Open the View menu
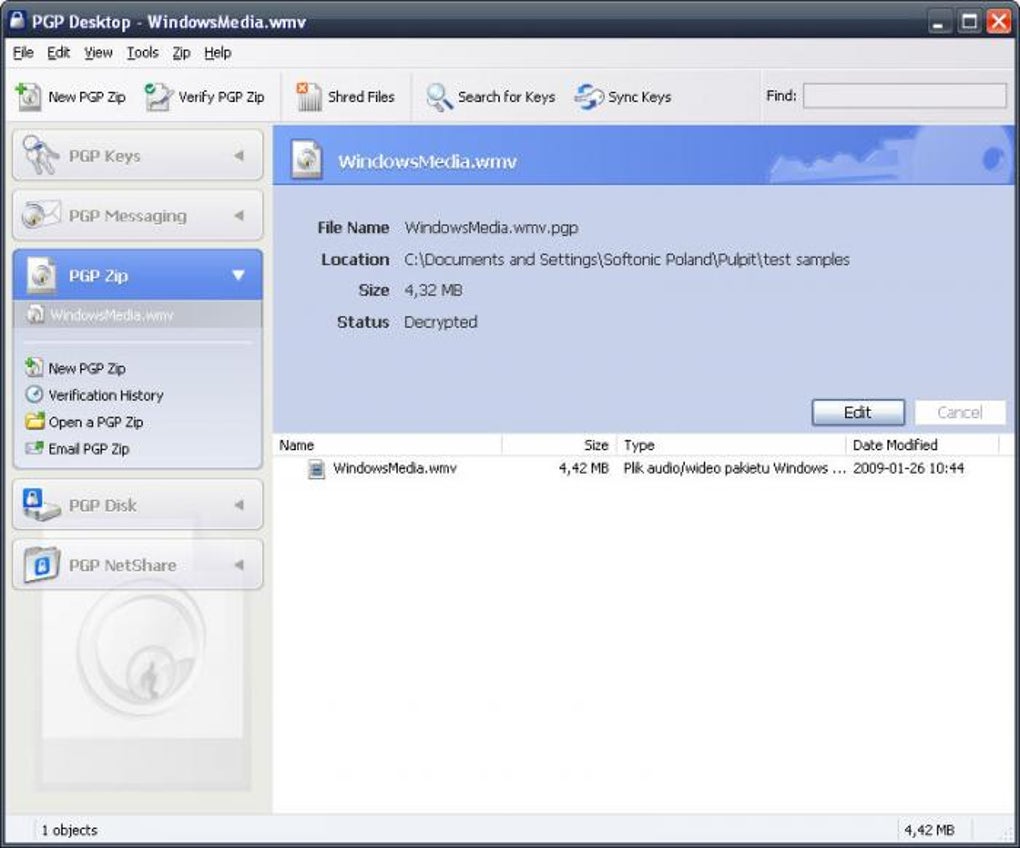This screenshot has height=848, width=1020. point(98,53)
